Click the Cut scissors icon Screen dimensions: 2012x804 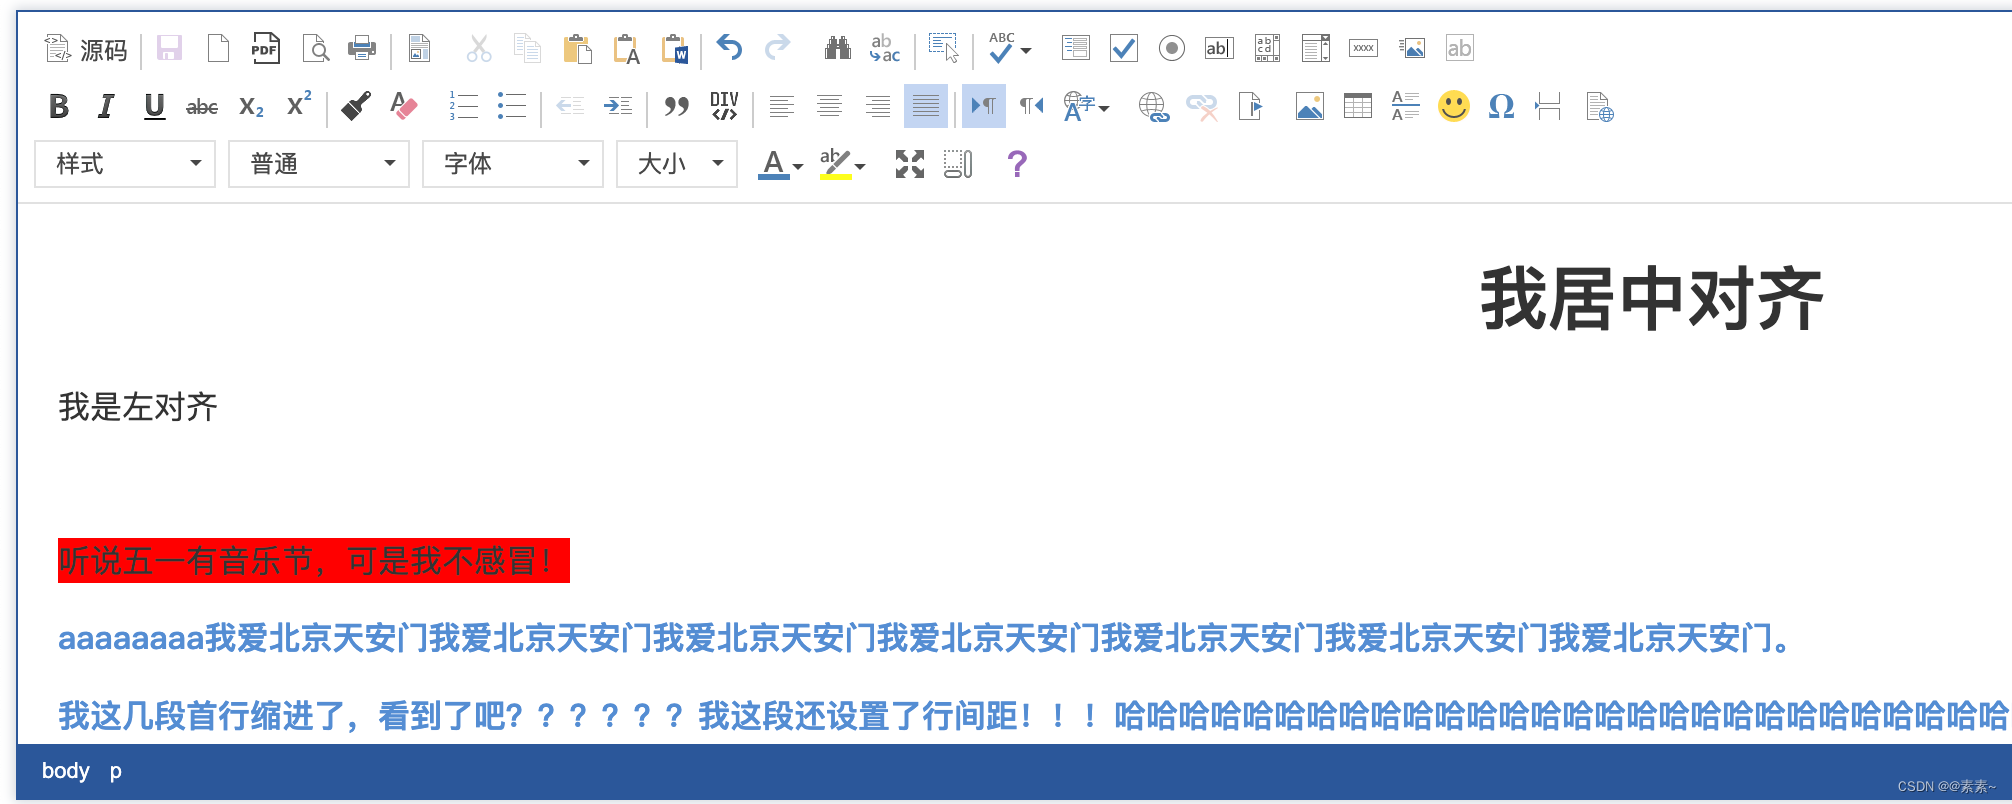click(x=479, y=48)
